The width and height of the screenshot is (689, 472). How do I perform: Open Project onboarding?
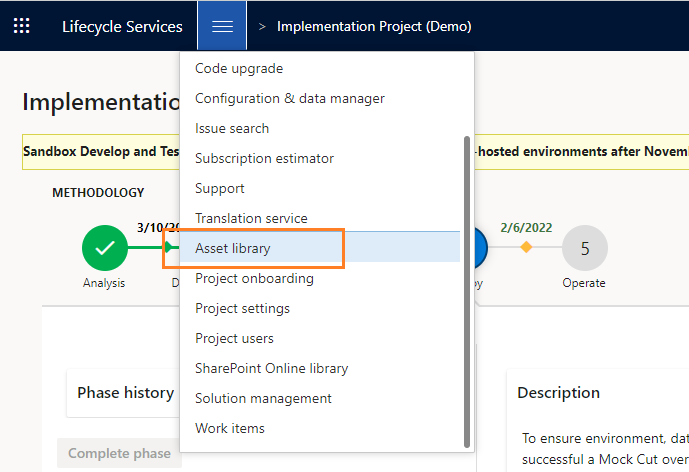pyautogui.click(x=254, y=278)
